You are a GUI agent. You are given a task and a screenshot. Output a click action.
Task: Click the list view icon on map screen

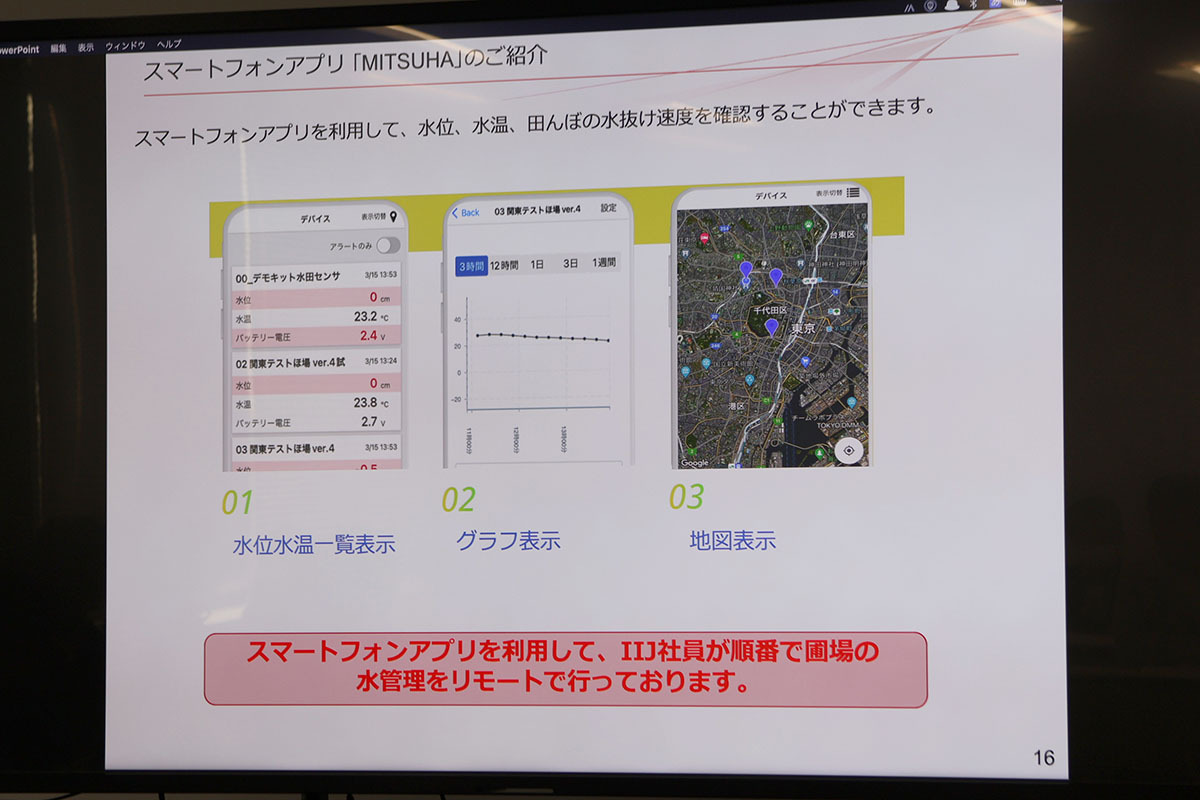(x=853, y=192)
